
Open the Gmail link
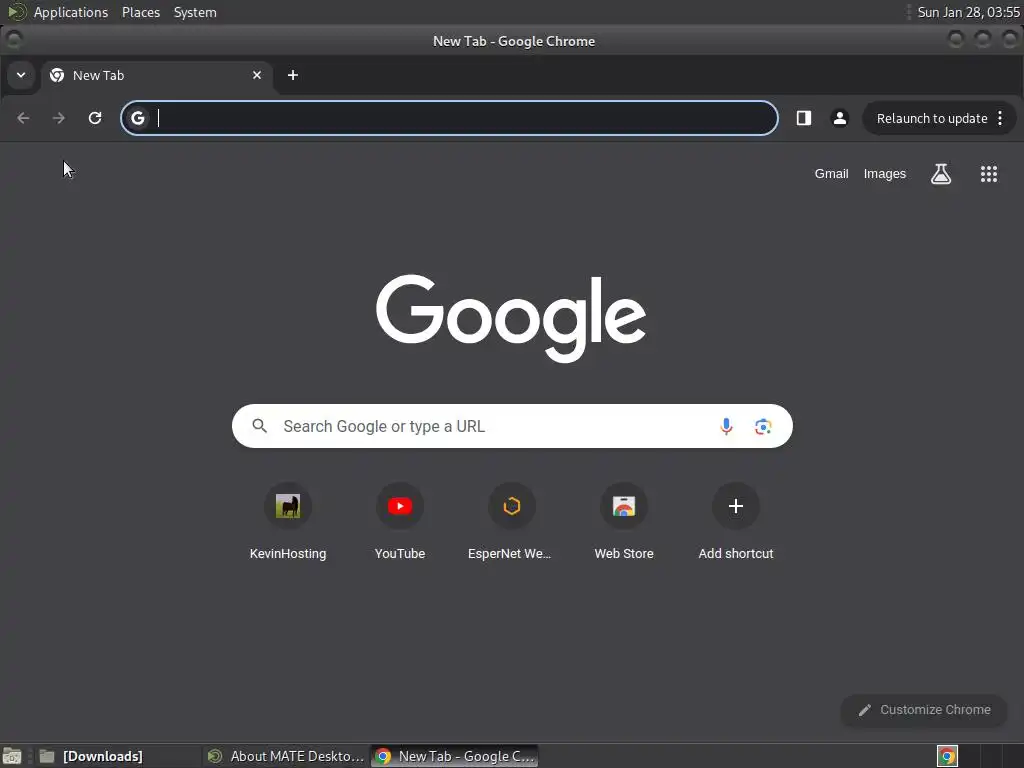(831, 174)
